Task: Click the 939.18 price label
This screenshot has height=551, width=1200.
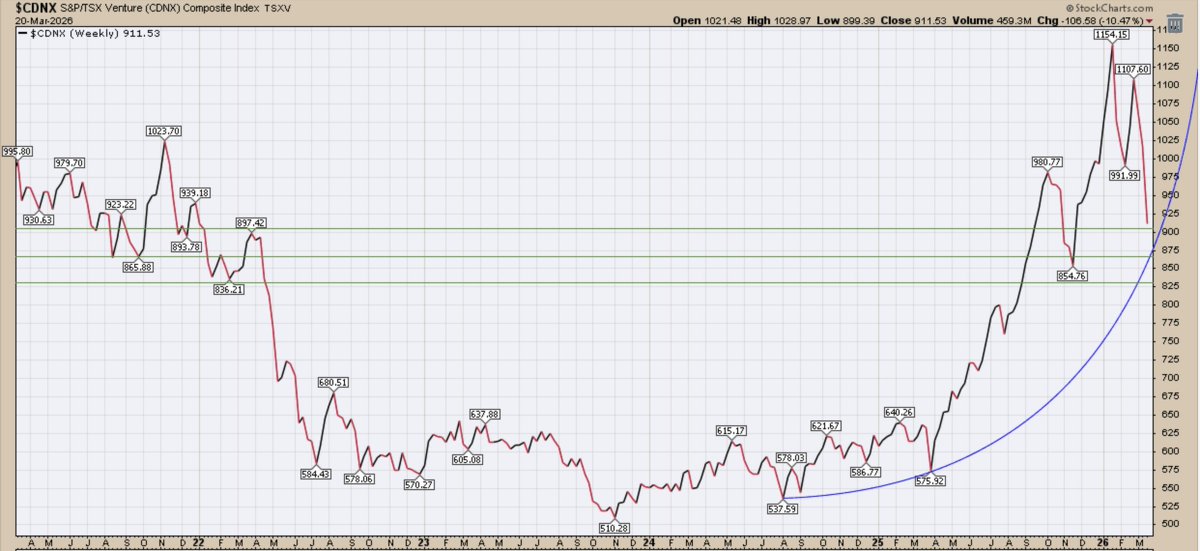Action: [195, 193]
